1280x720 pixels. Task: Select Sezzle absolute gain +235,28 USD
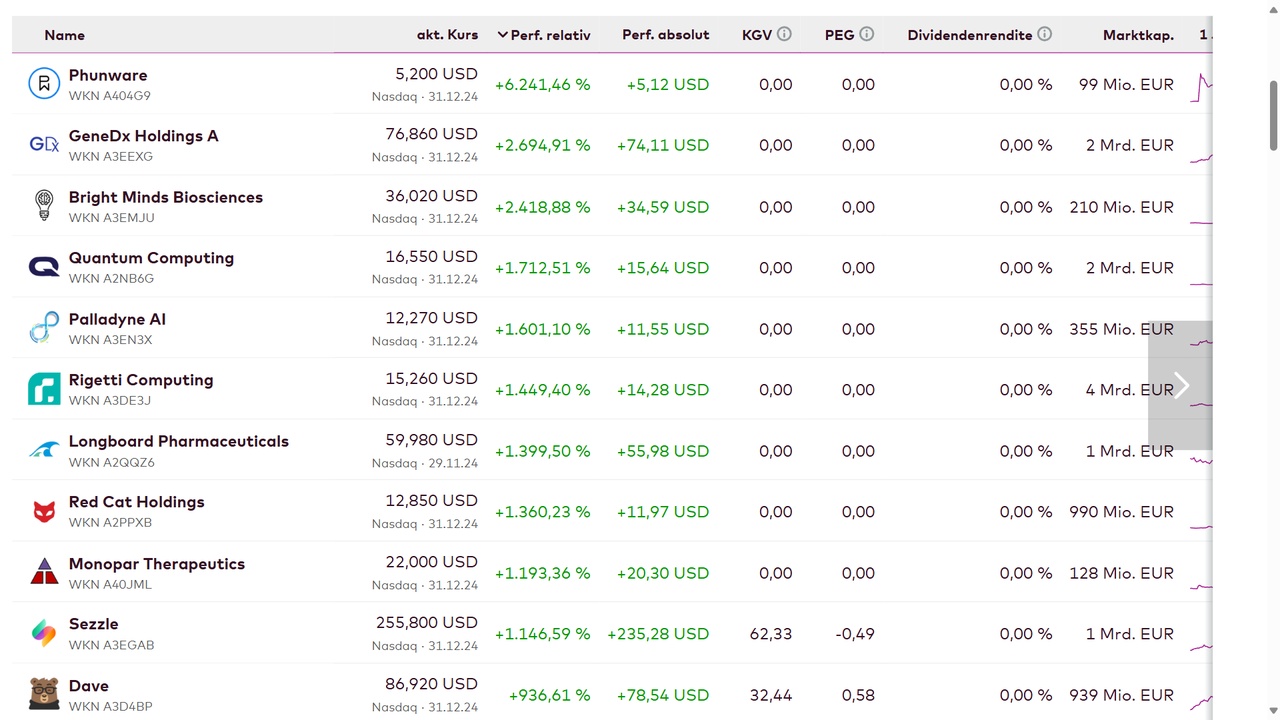point(658,634)
